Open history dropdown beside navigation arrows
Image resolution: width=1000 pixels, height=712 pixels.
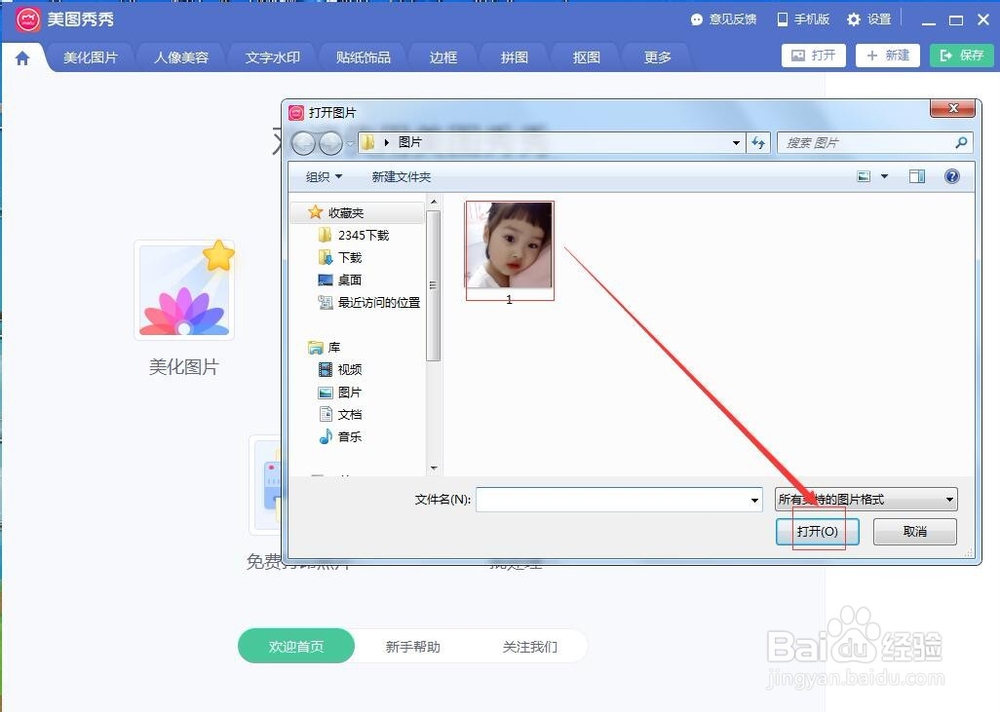click(349, 144)
